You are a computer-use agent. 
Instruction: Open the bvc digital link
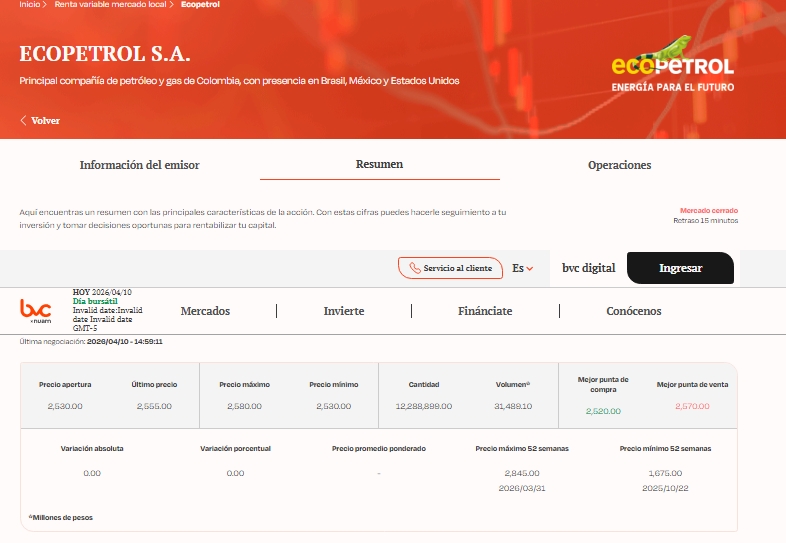point(588,268)
